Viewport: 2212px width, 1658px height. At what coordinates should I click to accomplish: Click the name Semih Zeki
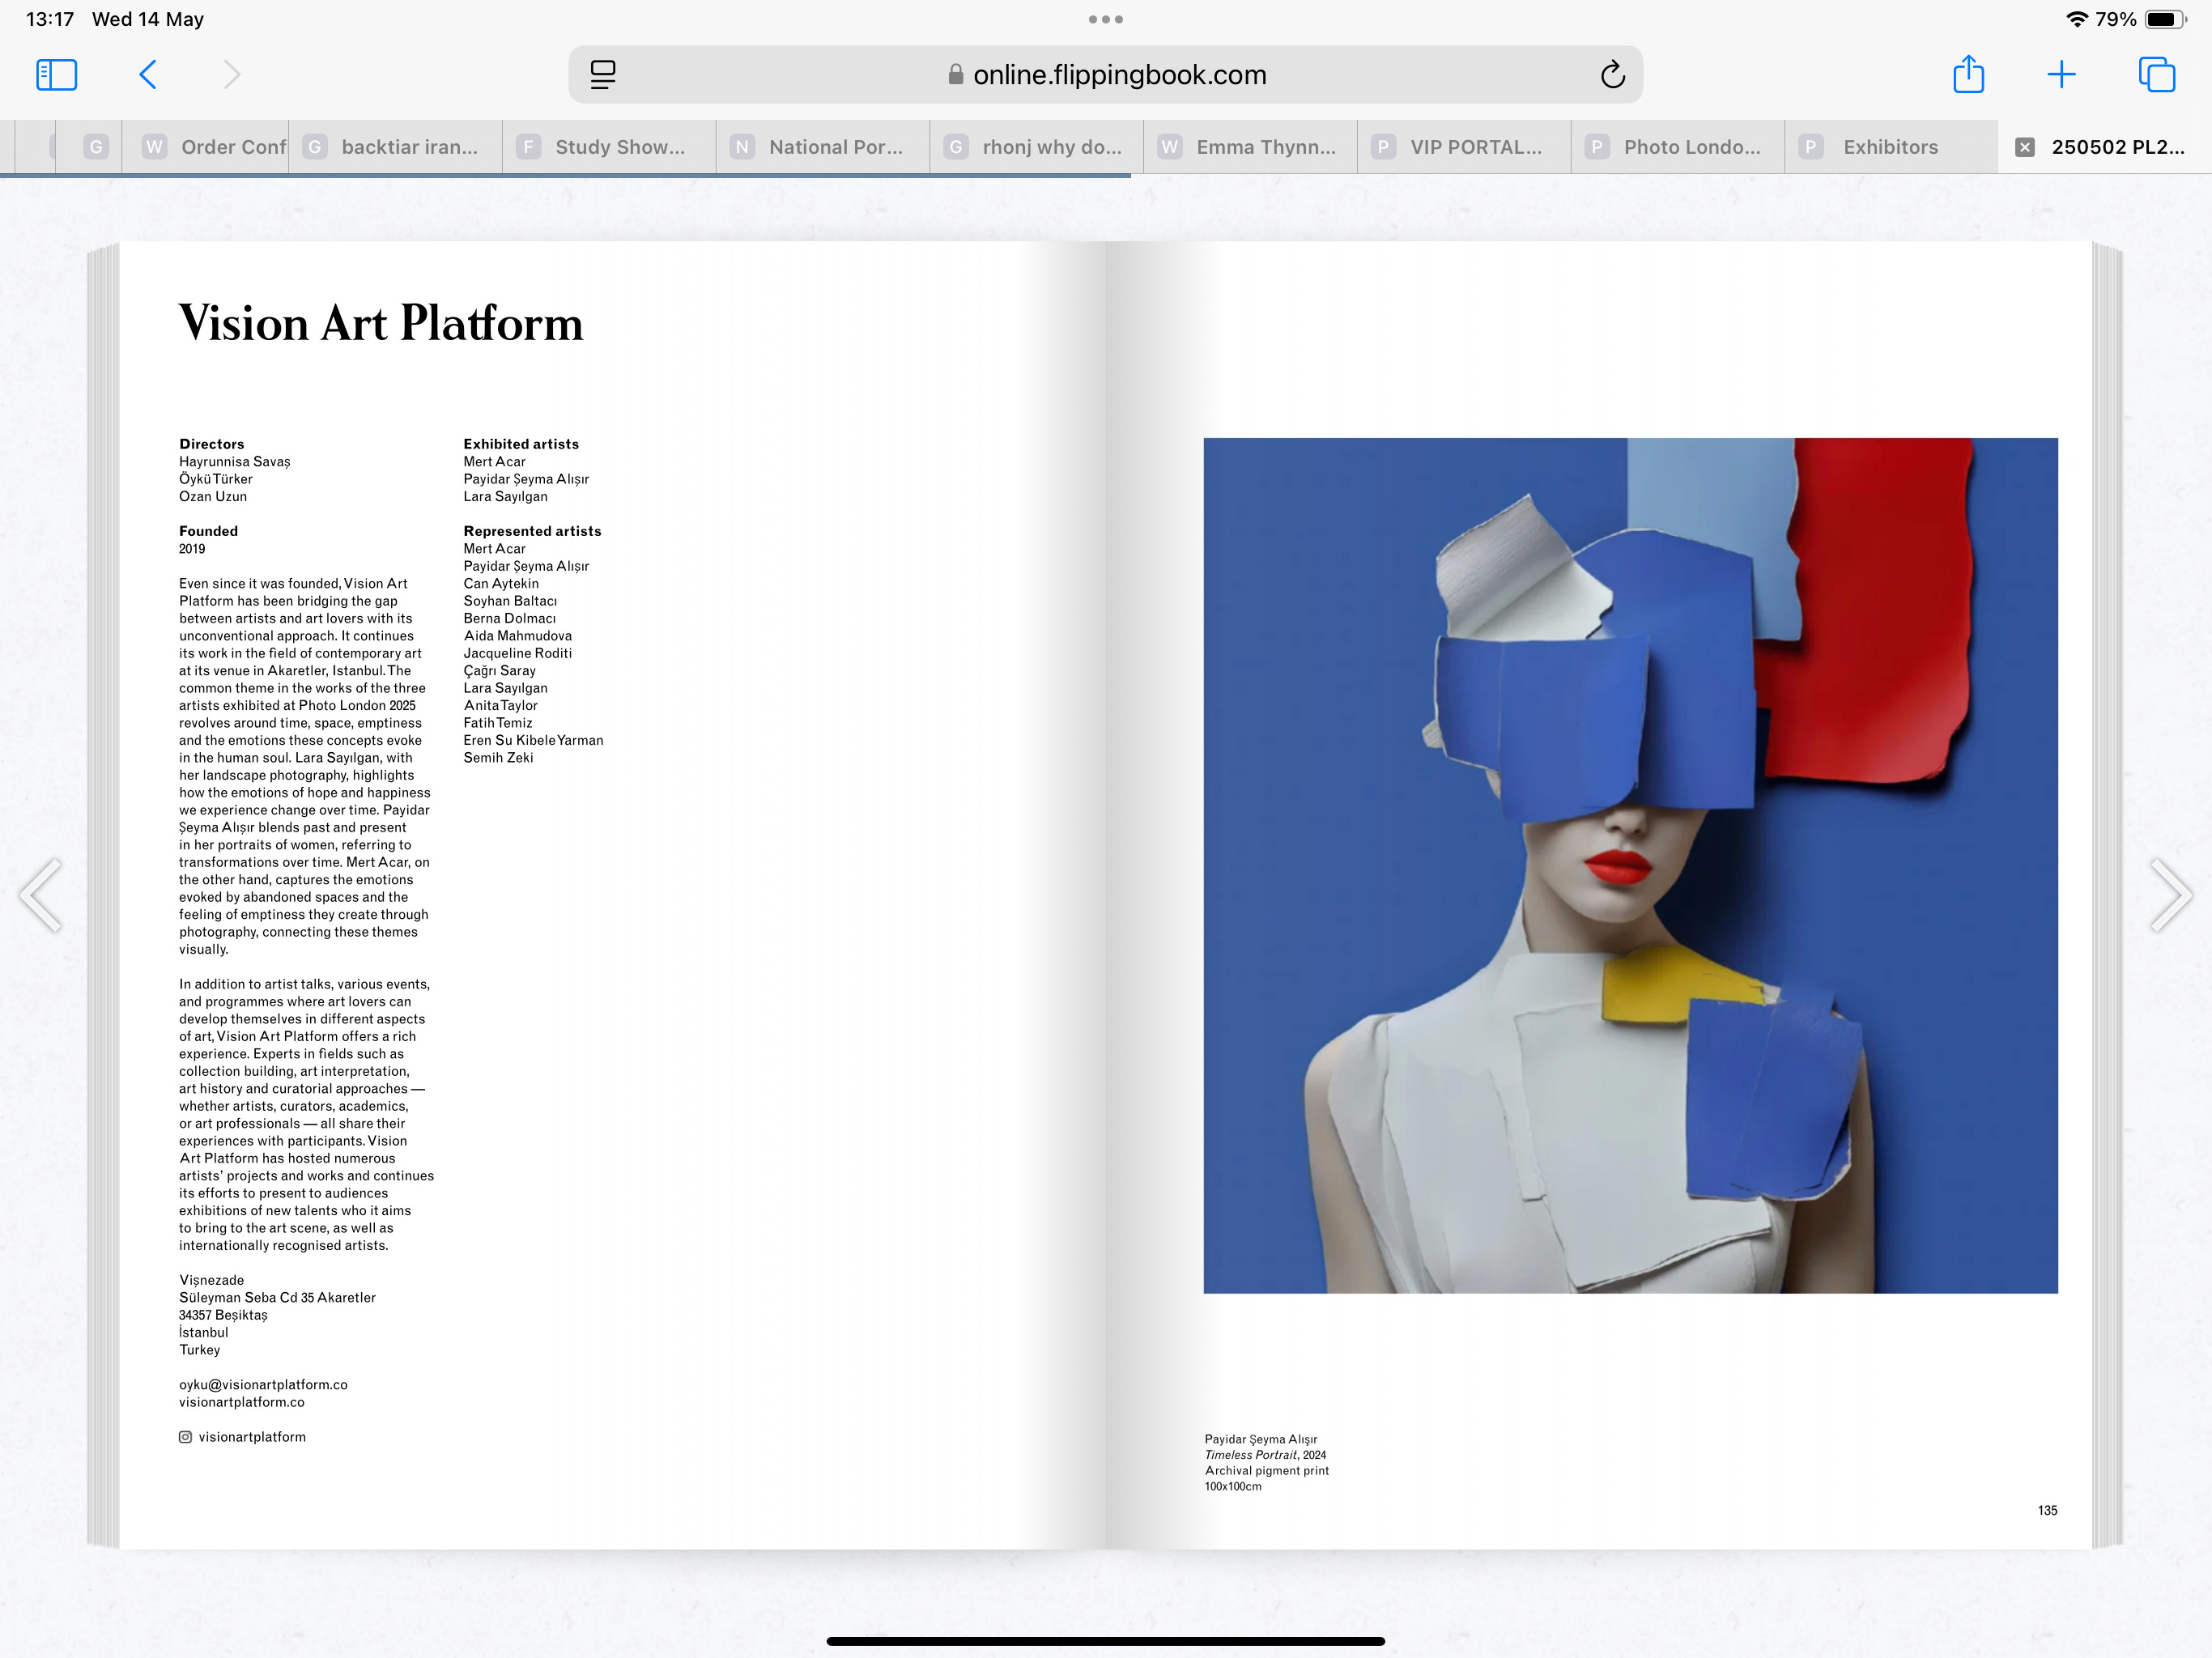(x=498, y=758)
